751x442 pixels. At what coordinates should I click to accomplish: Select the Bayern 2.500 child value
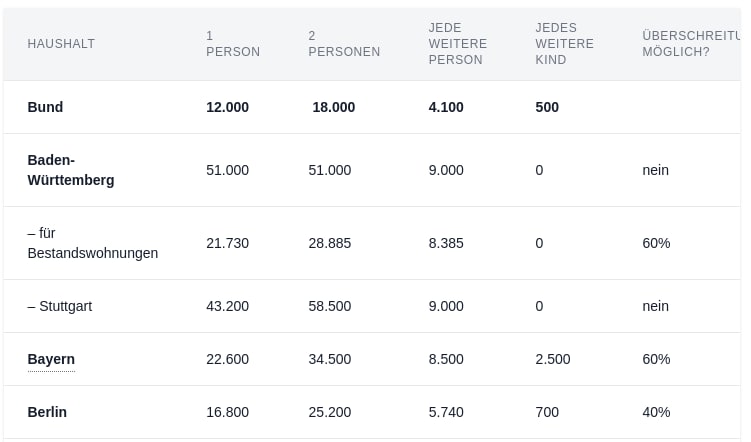tap(553, 359)
